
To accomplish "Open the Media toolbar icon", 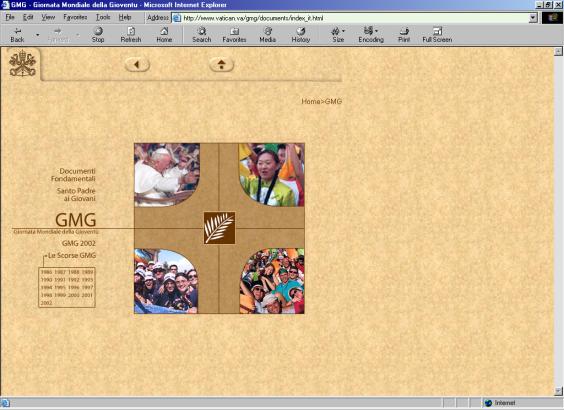I will 268,31.
